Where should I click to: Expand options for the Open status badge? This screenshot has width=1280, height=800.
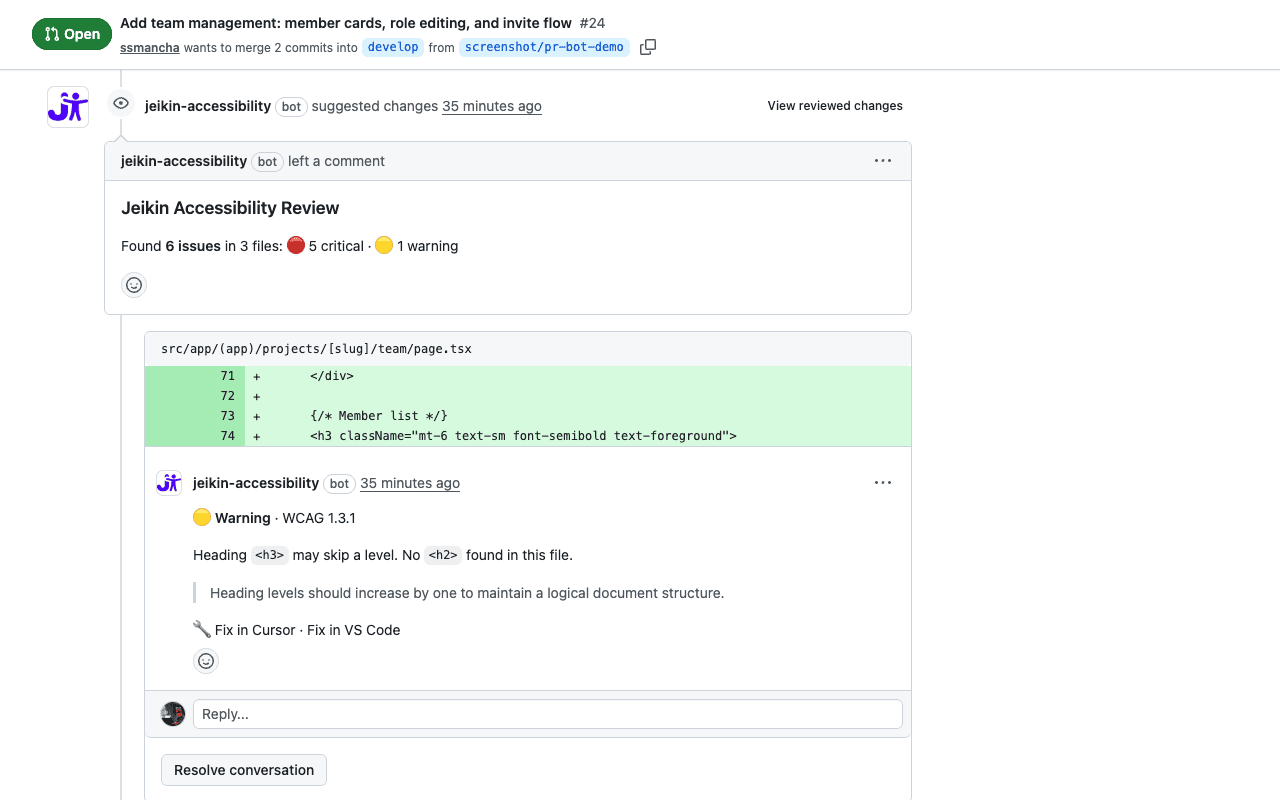click(71, 33)
